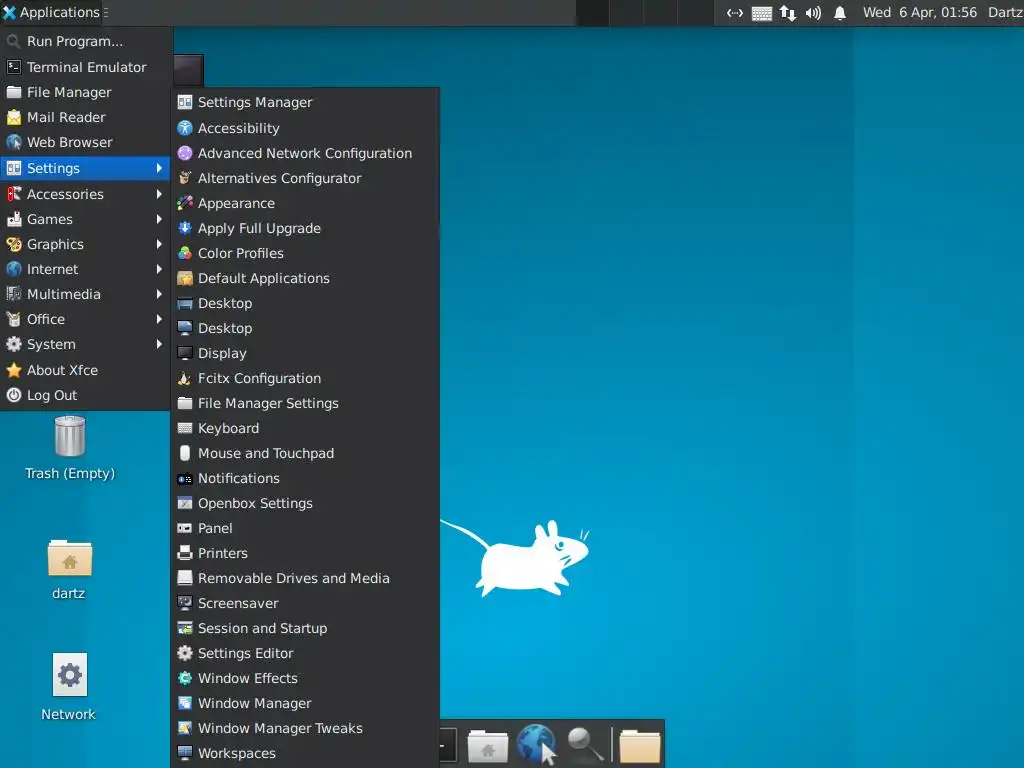1024x768 pixels.
Task: Open Web Browser from the menu
Action: click(x=85, y=142)
